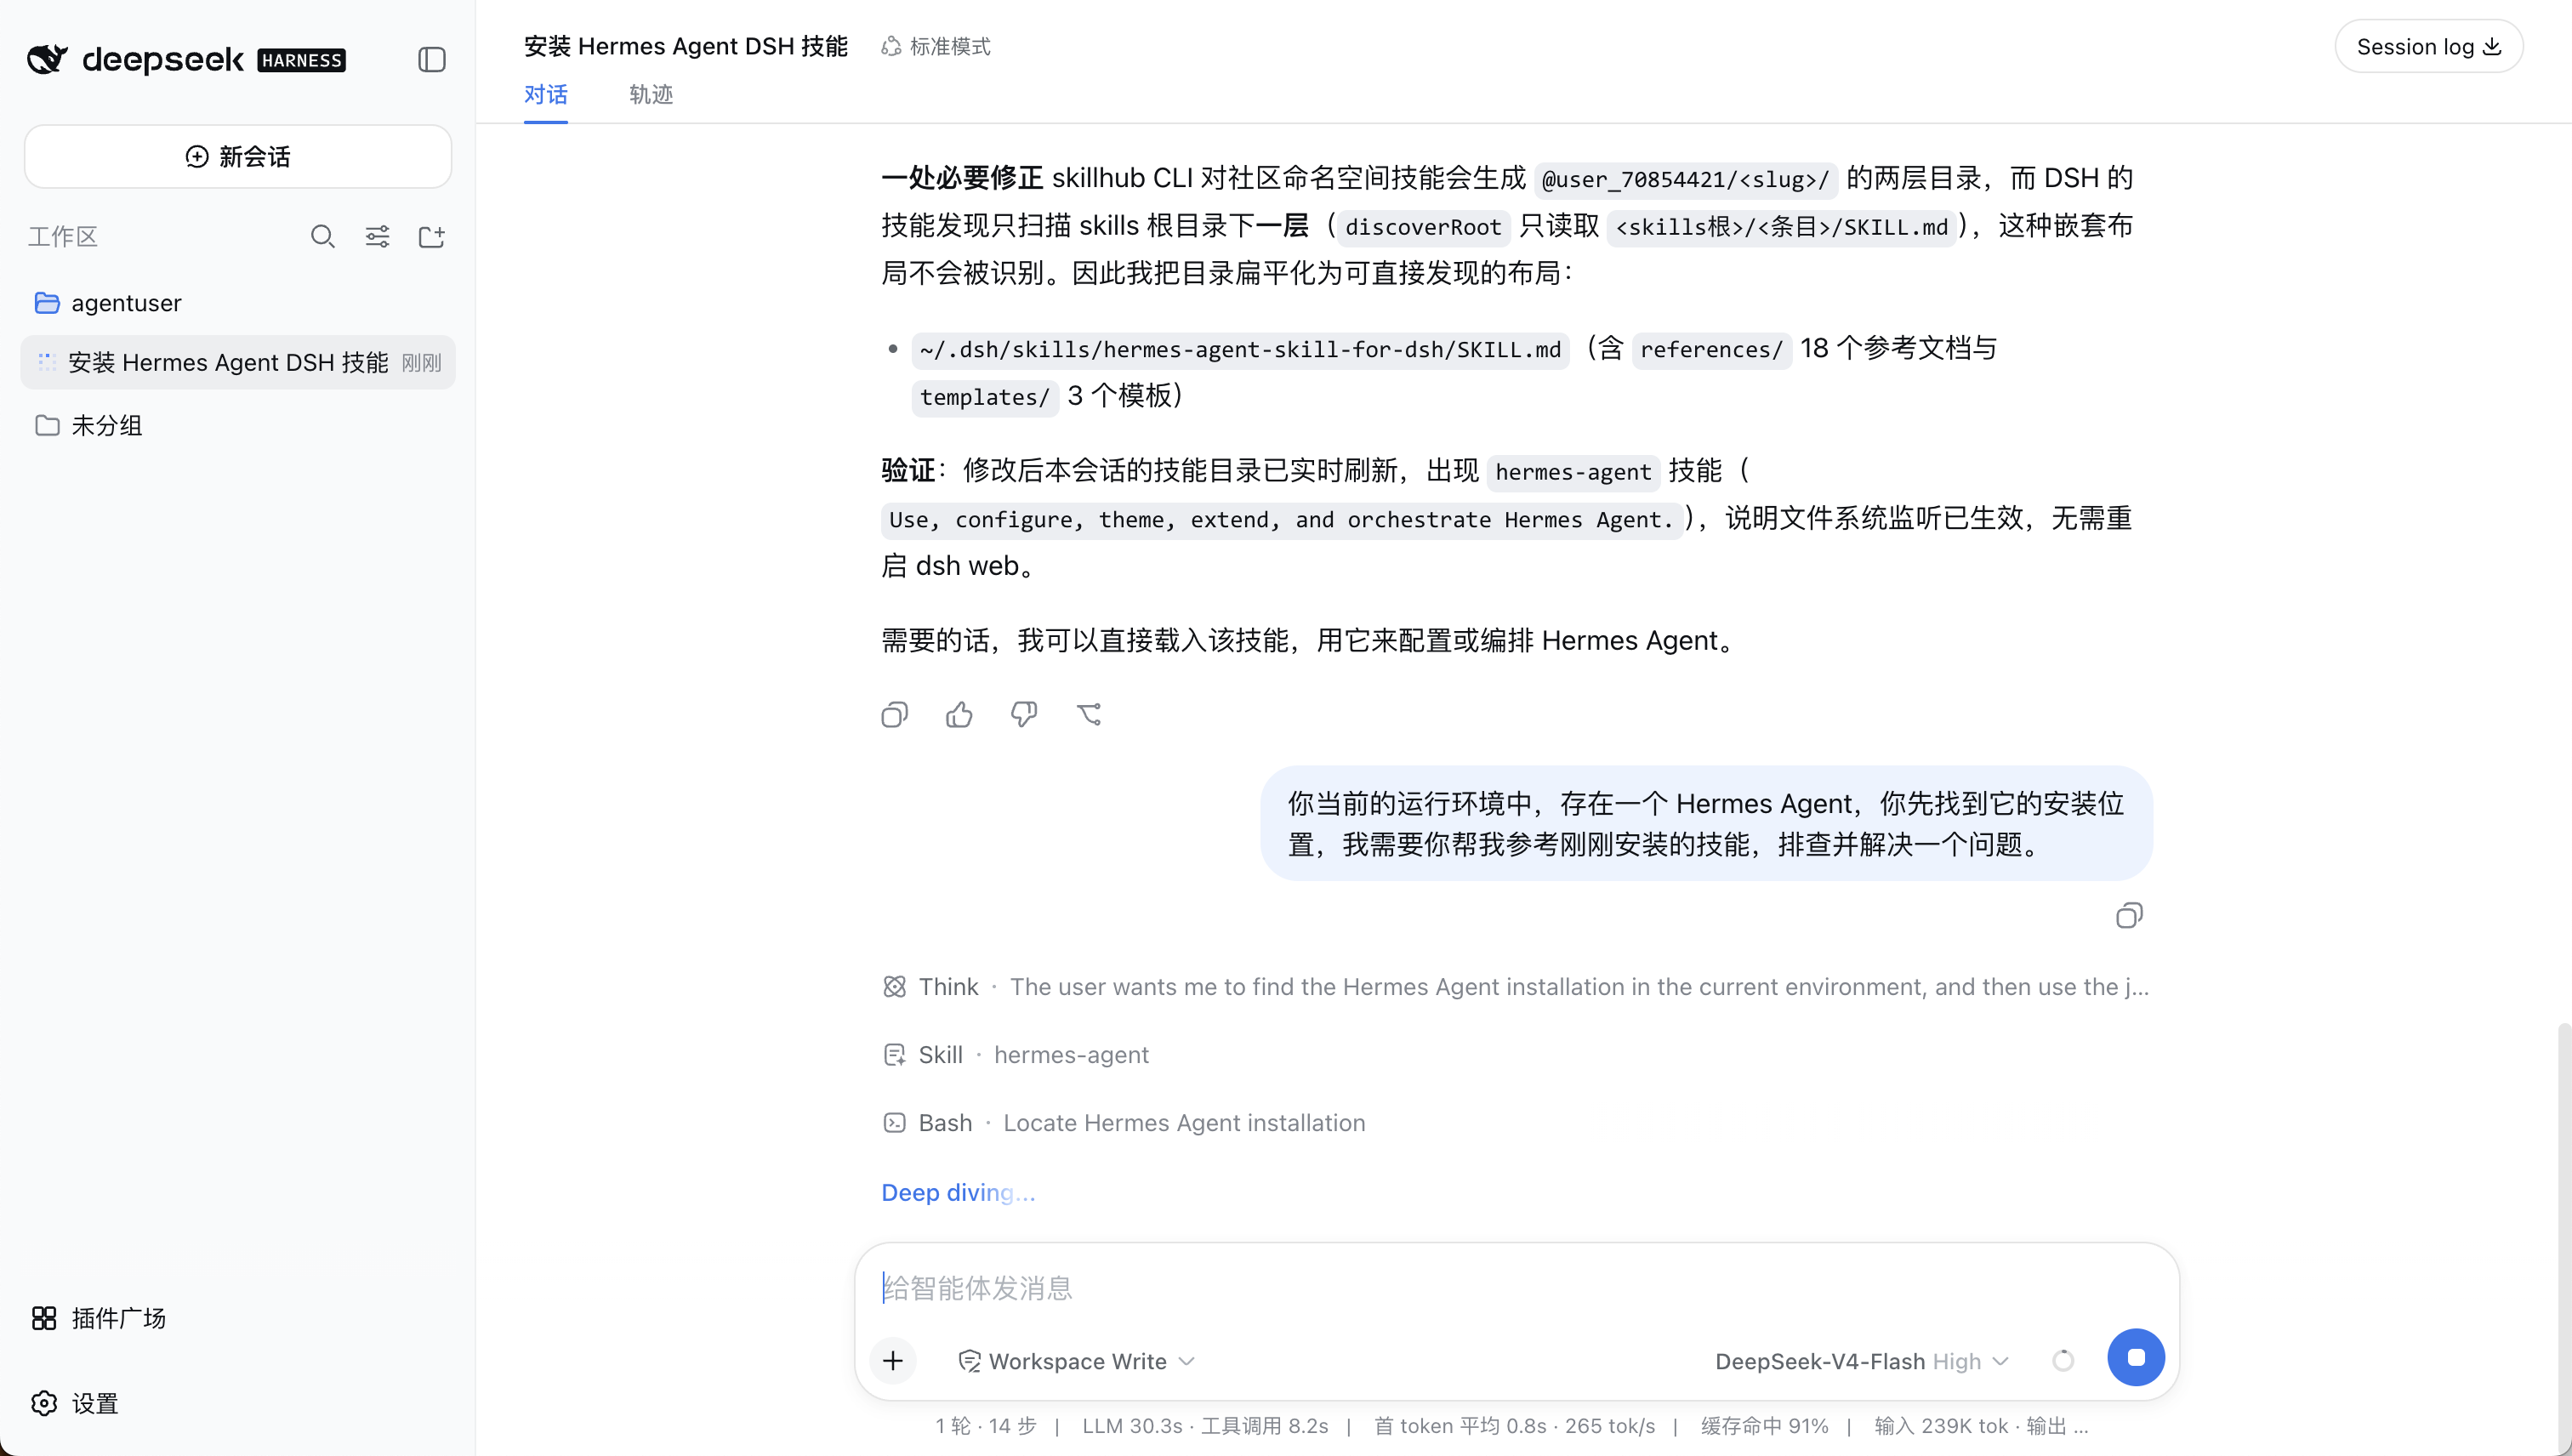Open DeepSeek-V4-Flash model selector
The image size is (2572, 1456).
pyautogui.click(x=1862, y=1361)
